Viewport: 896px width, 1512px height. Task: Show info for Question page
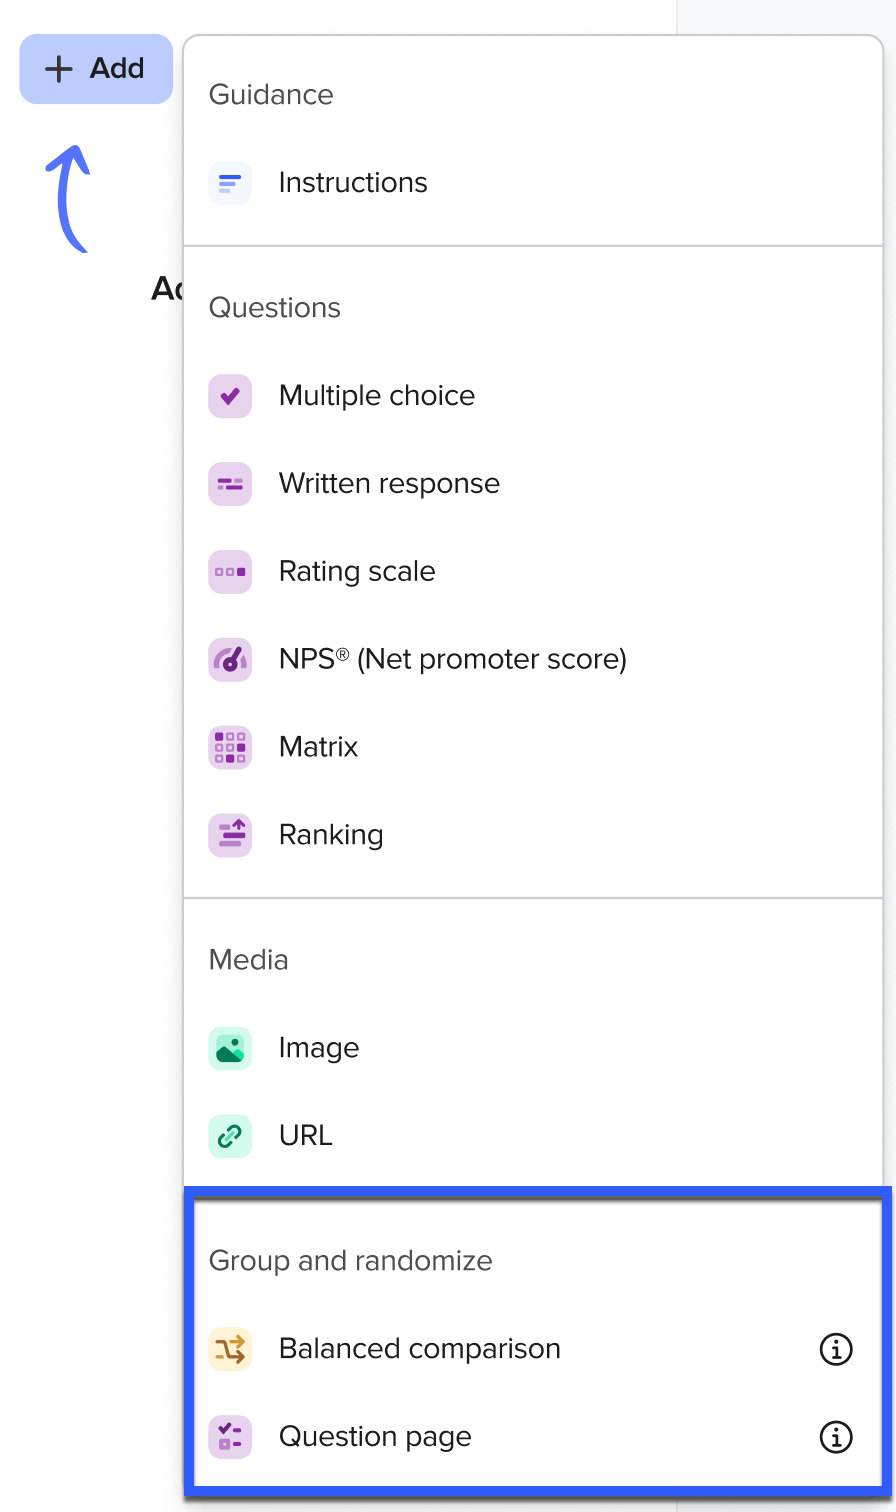click(836, 1437)
